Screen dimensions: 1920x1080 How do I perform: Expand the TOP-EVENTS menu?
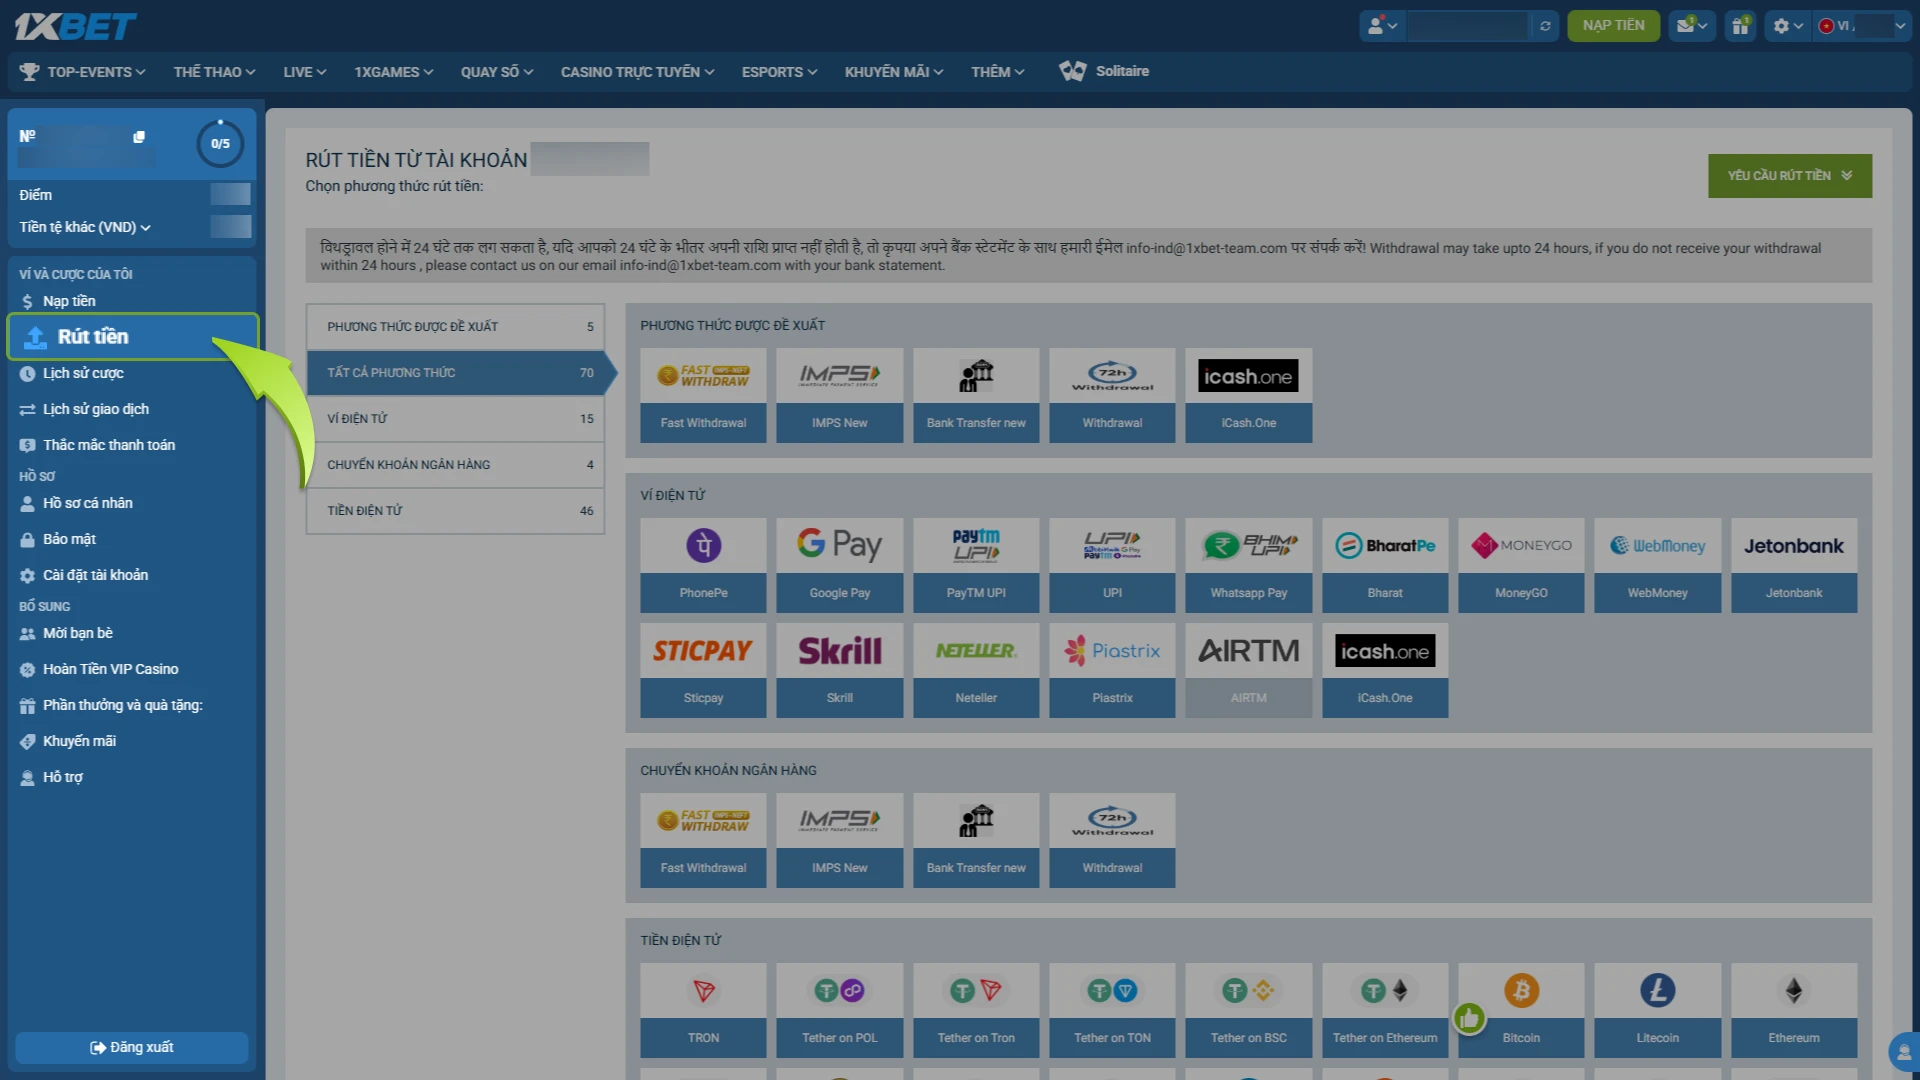(84, 72)
